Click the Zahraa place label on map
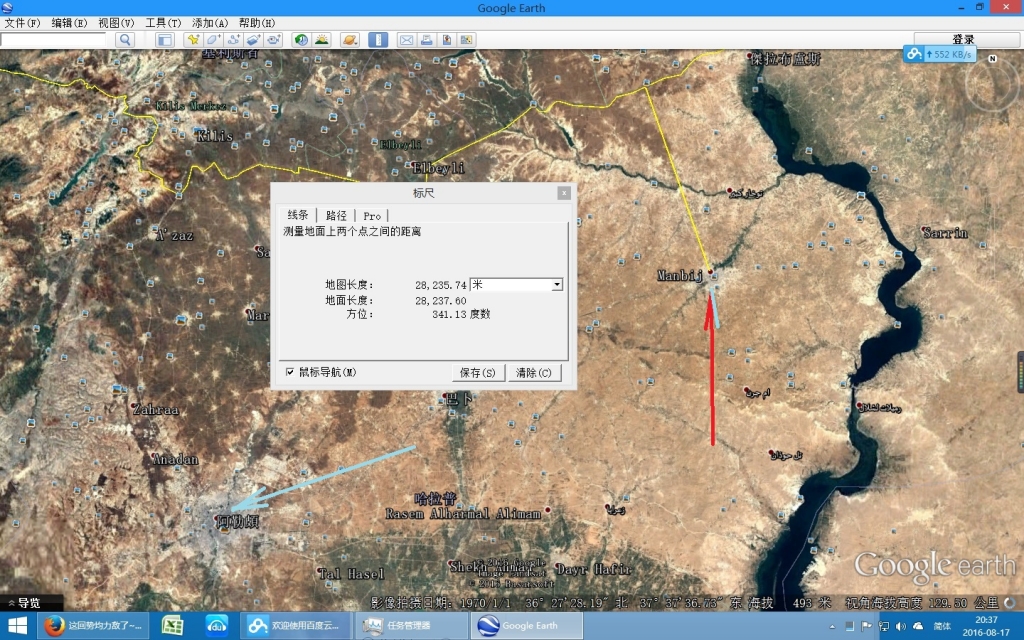 [x=156, y=409]
